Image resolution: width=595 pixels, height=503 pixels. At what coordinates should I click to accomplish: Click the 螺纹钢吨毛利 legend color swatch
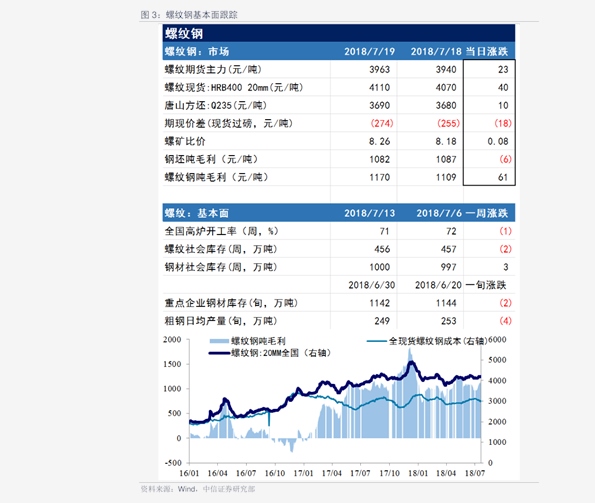pos(219,341)
